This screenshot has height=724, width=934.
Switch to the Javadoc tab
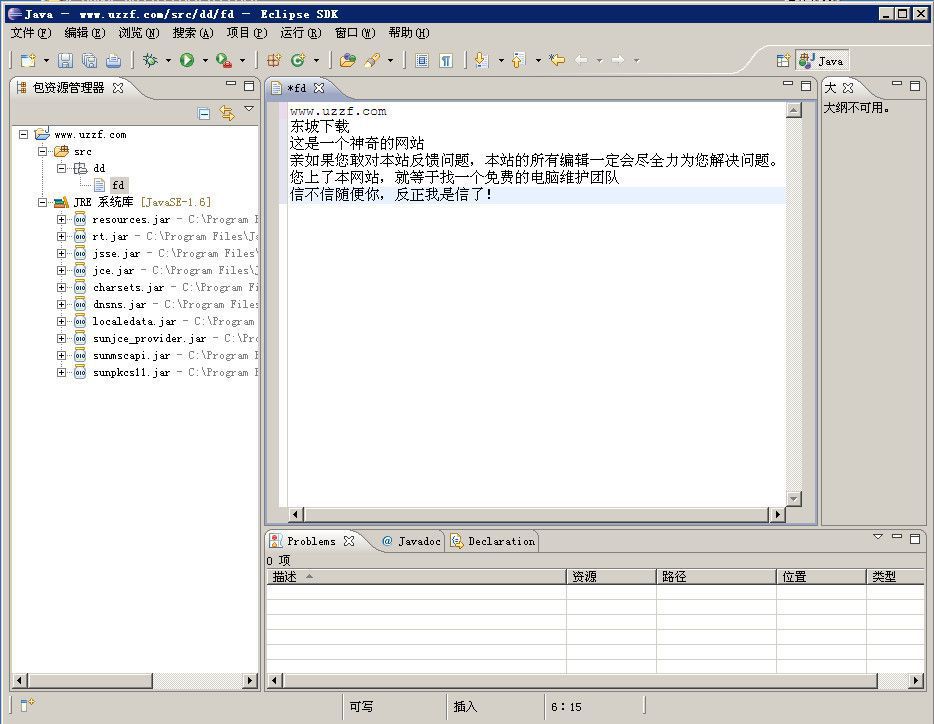412,541
